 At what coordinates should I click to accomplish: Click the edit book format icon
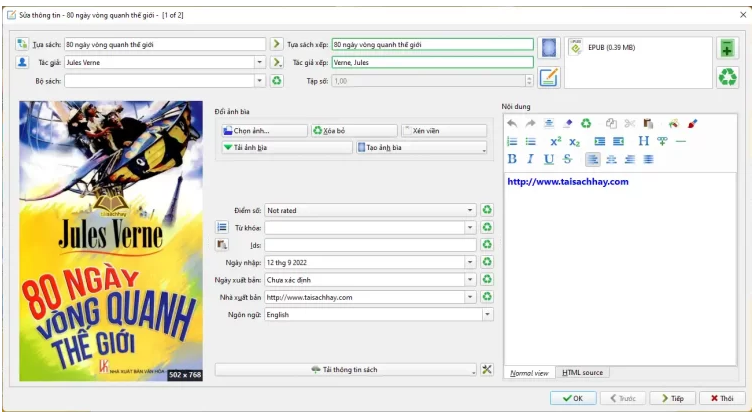click(549, 77)
